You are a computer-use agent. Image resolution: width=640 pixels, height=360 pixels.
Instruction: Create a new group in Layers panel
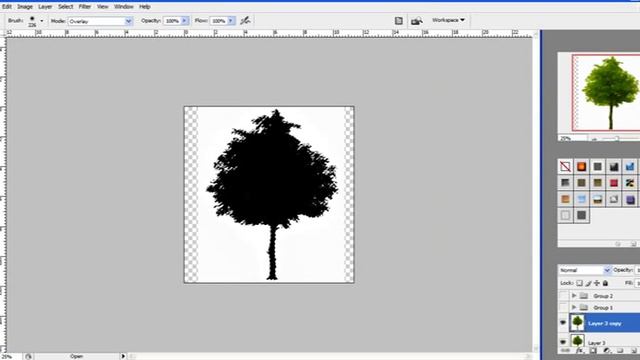pos(620,351)
